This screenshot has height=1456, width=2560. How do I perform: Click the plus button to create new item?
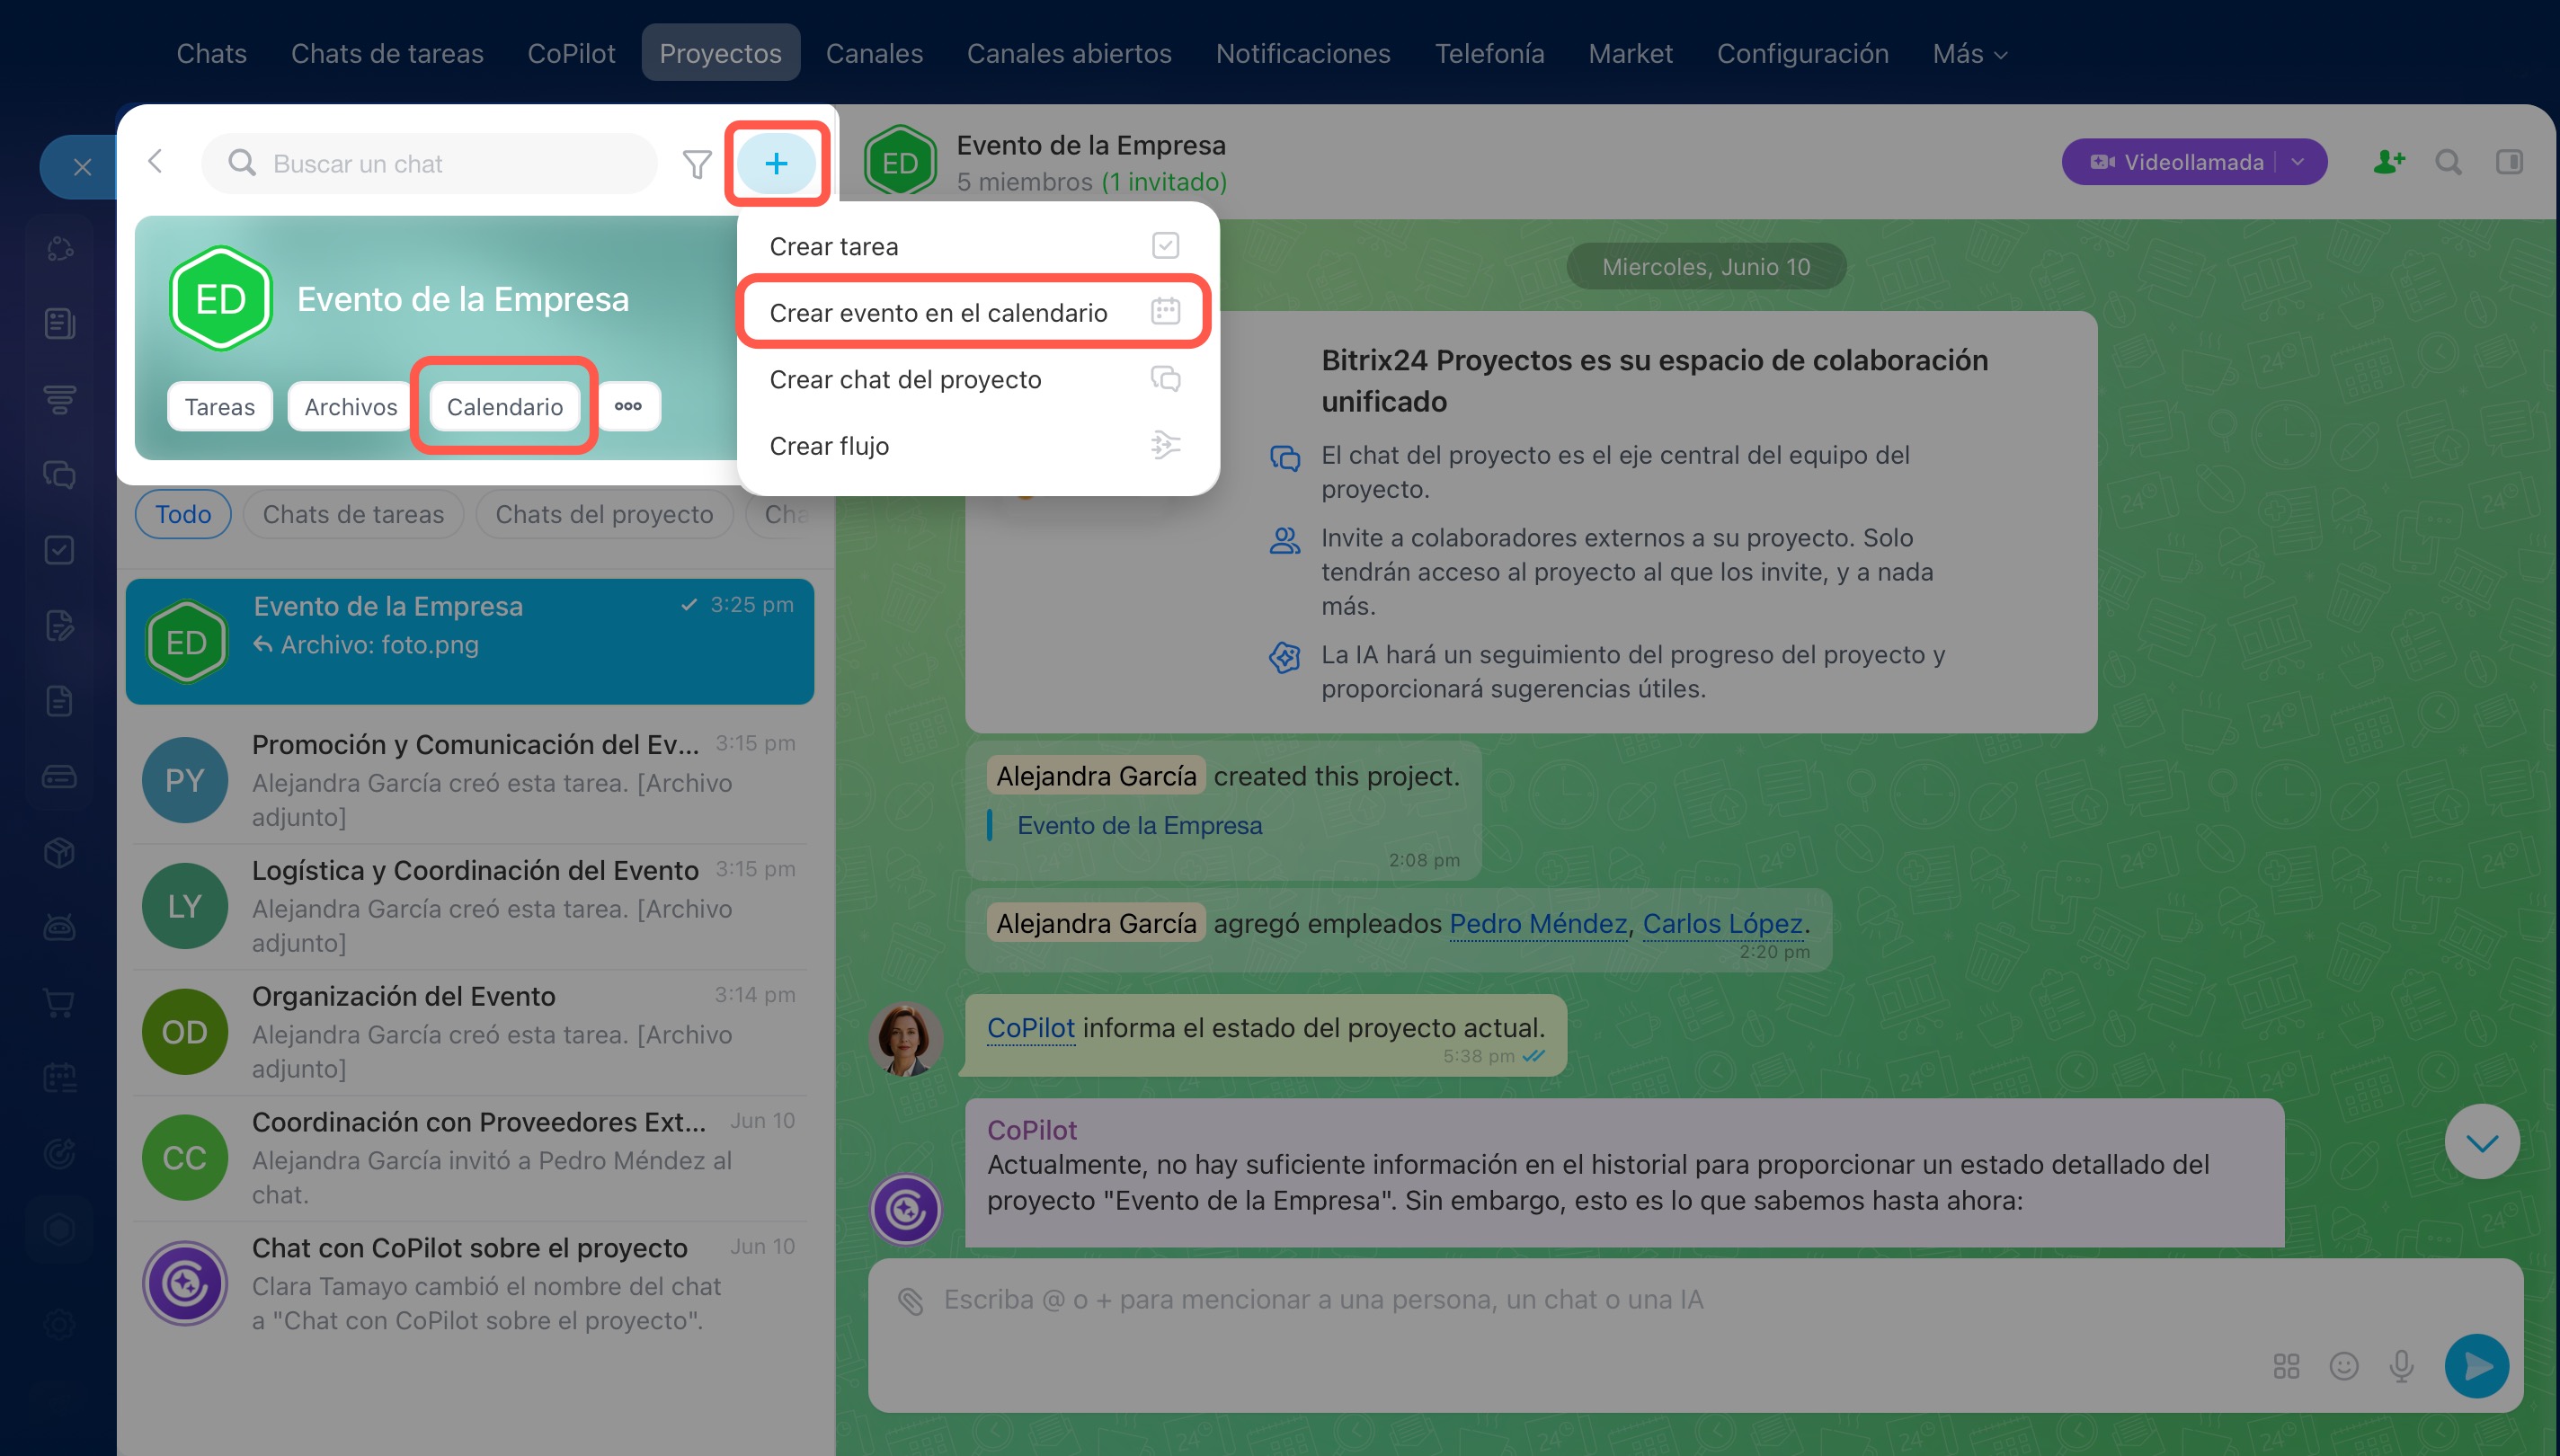coord(776,163)
